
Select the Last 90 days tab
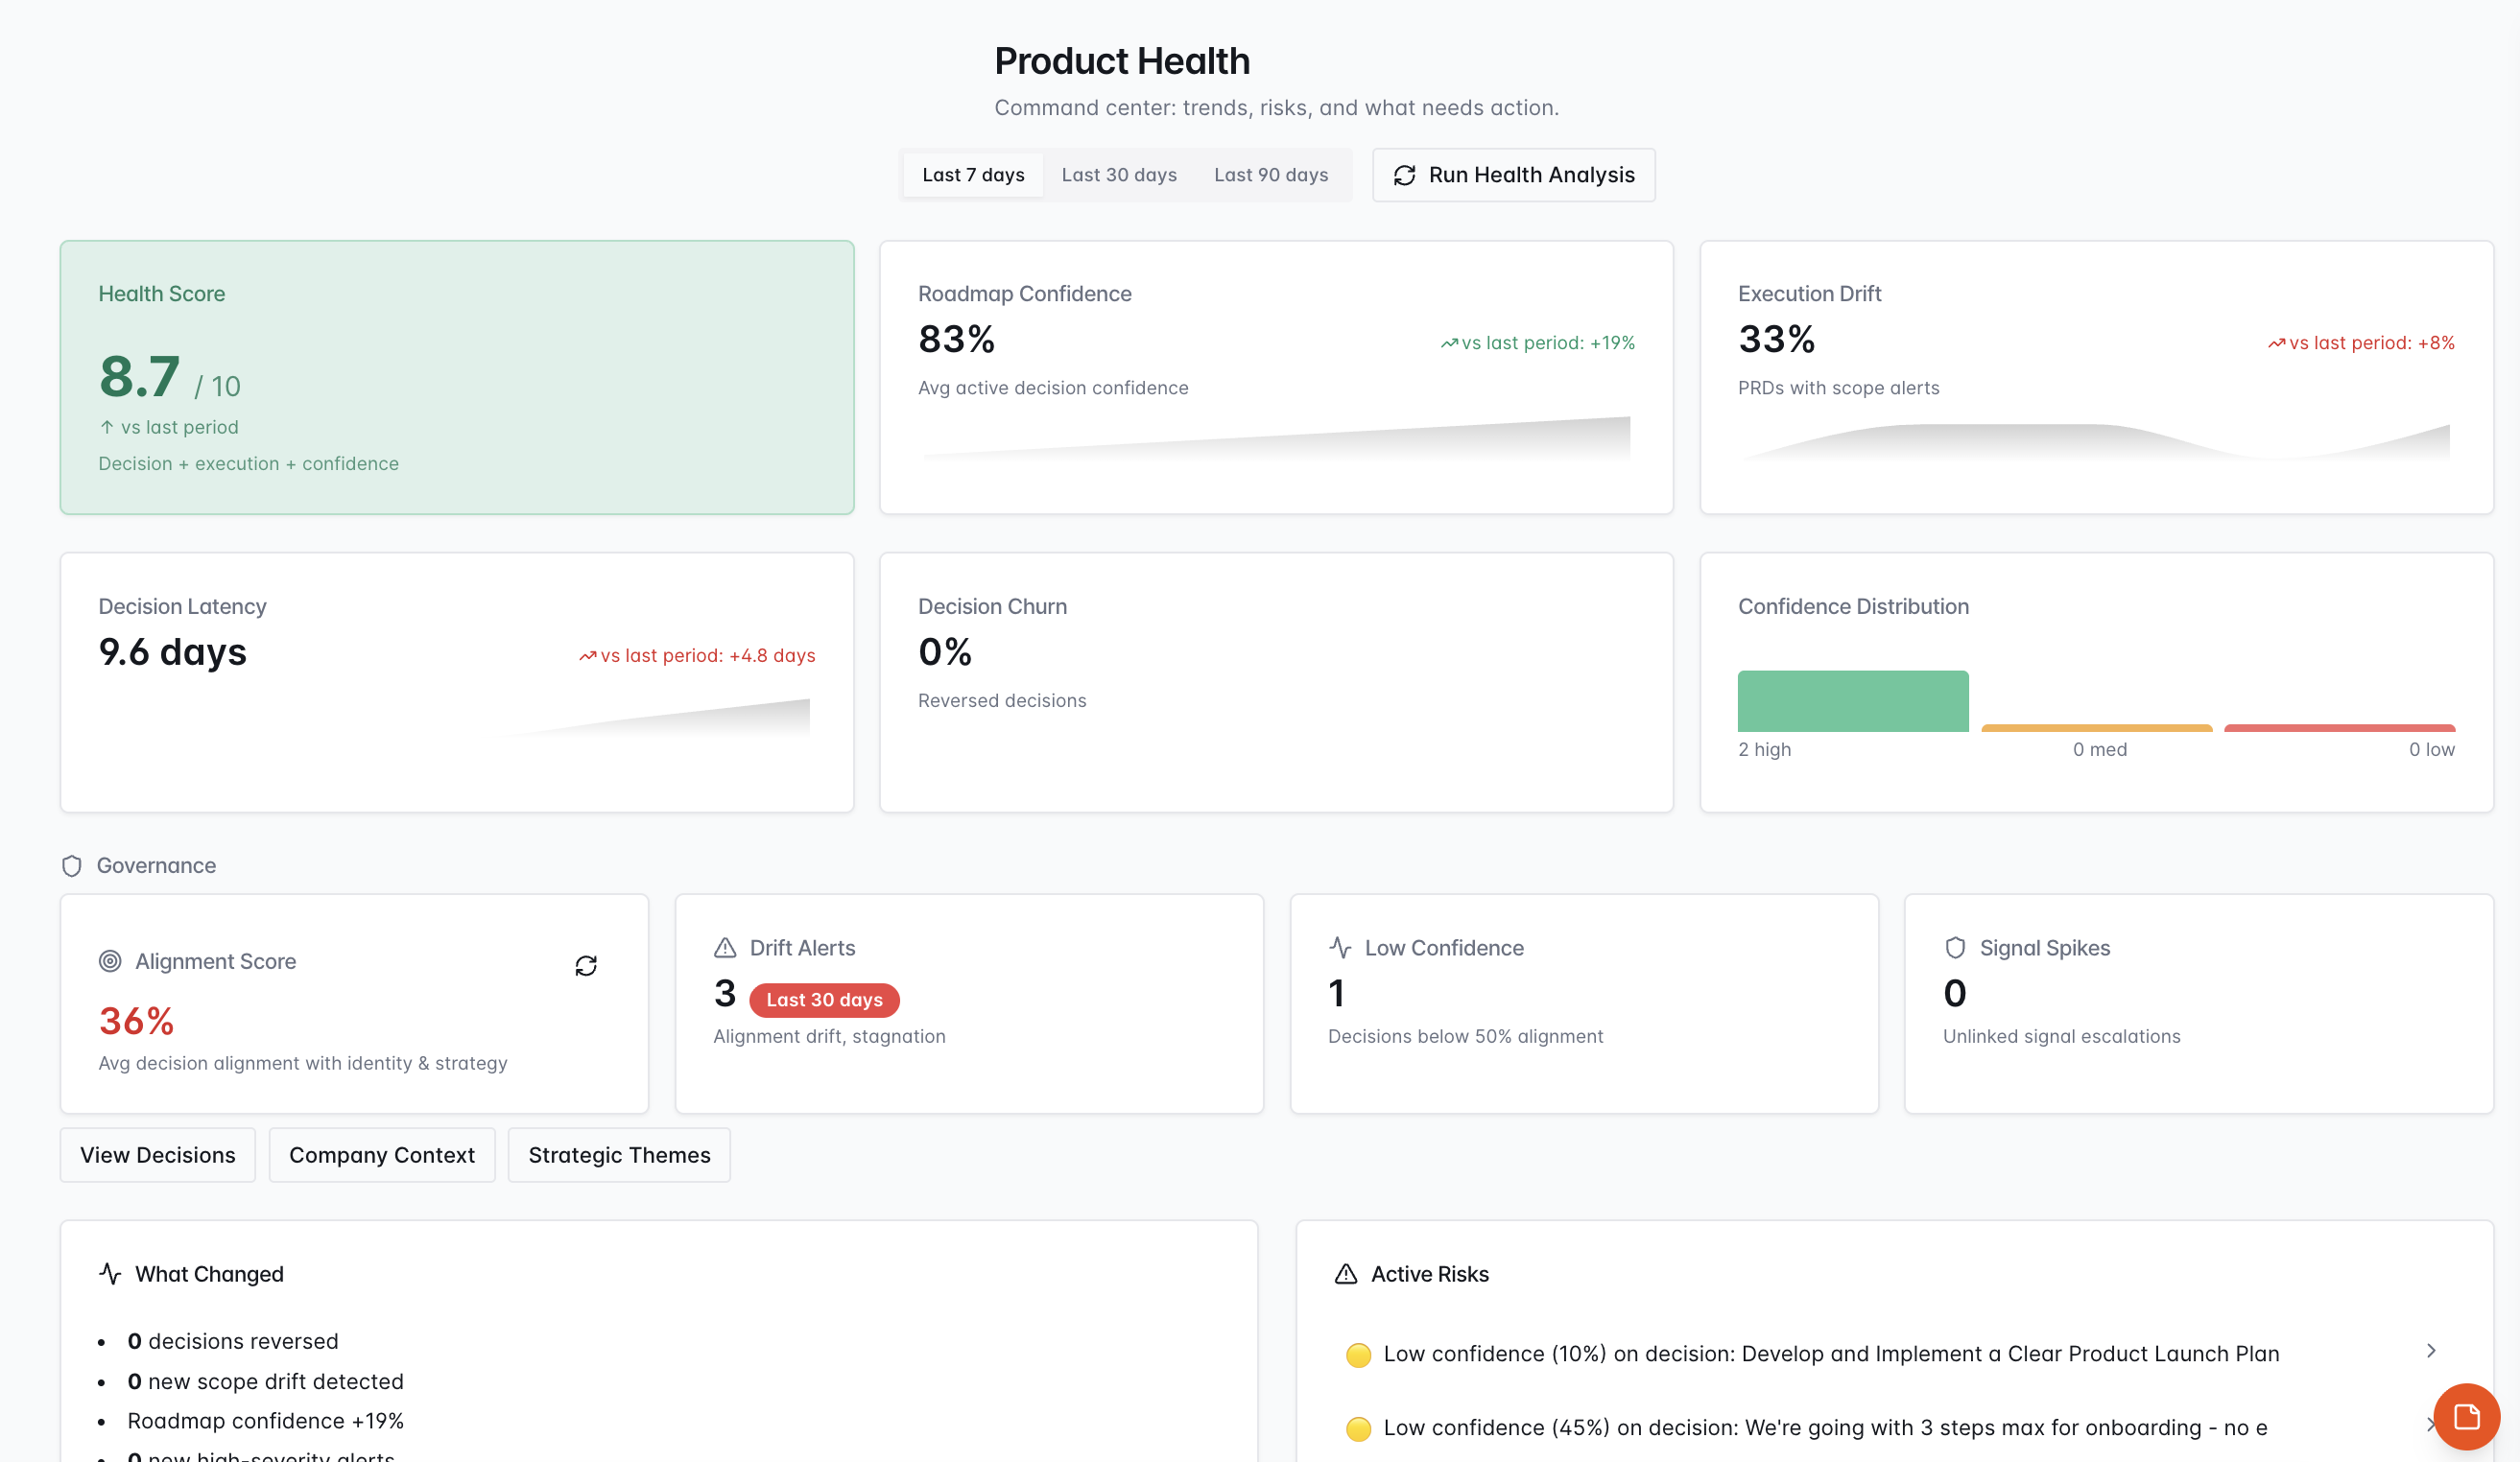coord(1271,175)
